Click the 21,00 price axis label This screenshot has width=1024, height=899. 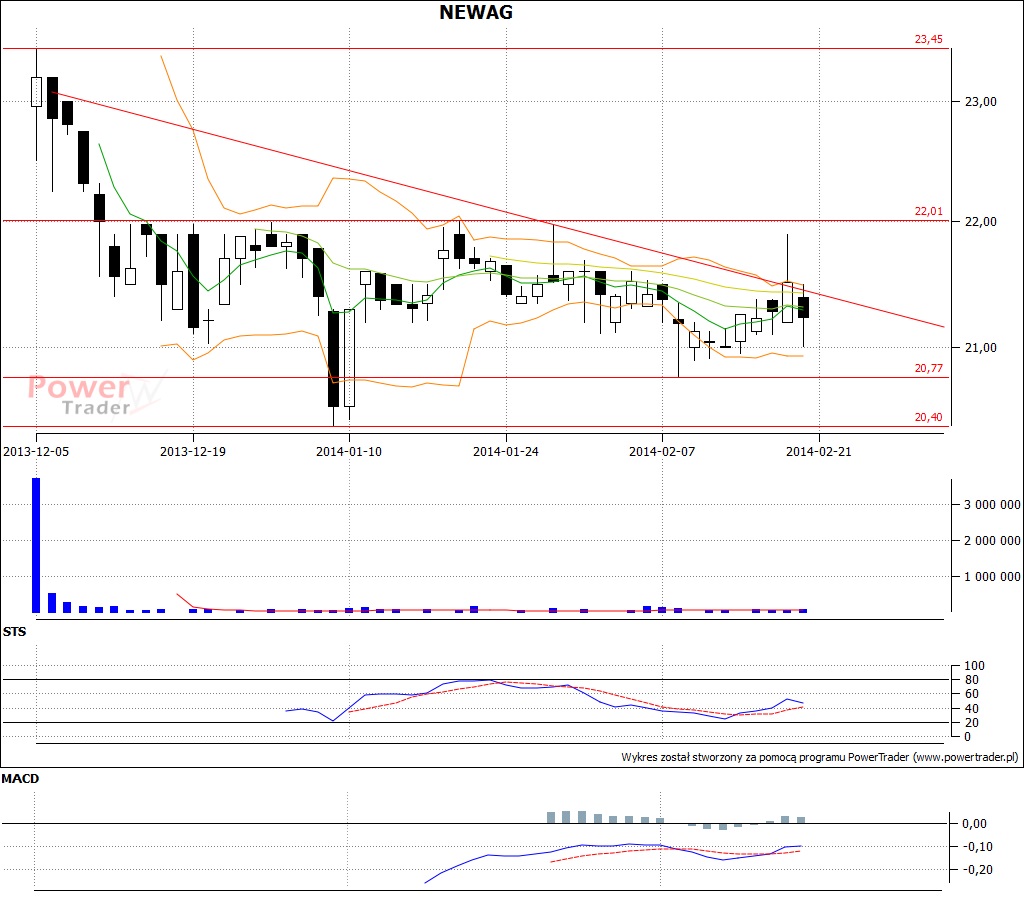pos(981,348)
